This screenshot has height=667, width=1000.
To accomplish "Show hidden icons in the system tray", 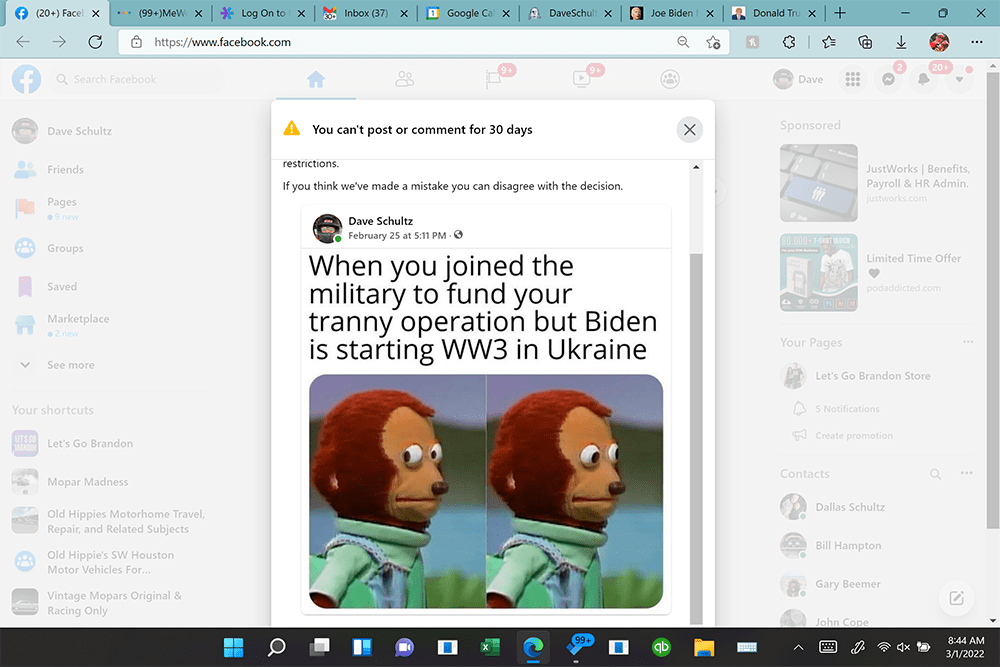I will (798, 647).
